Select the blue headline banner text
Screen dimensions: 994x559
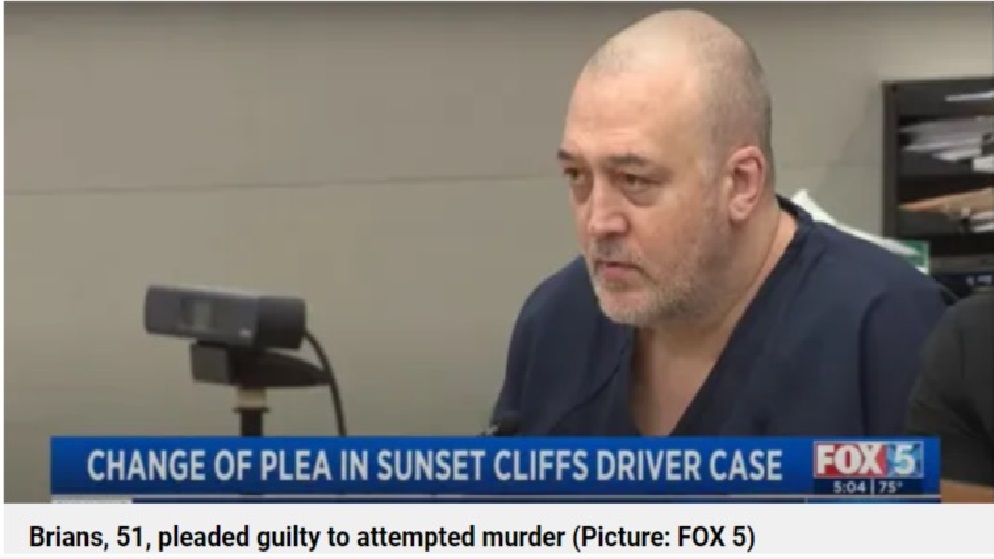click(x=434, y=466)
